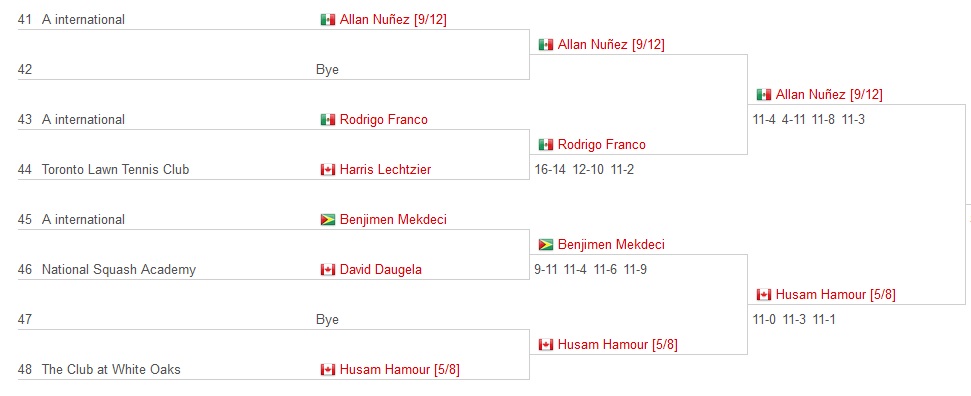971x396 pixels.
Task: Click Toronto Lawn Tennis Club text
Action: [x=115, y=170]
